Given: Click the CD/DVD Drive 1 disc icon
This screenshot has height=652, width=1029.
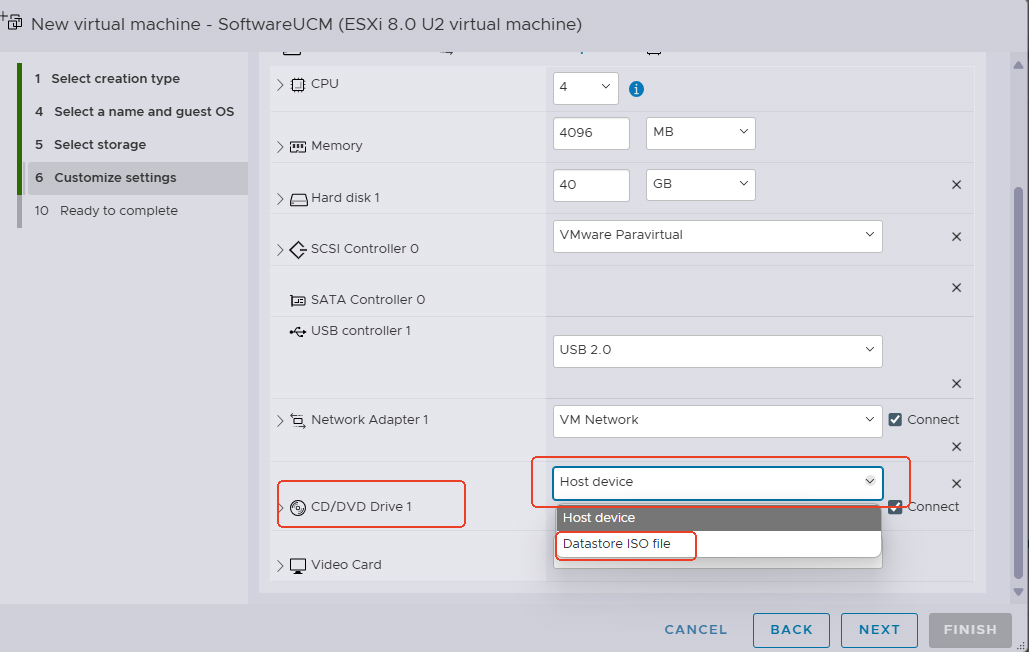Looking at the screenshot, I should click(298, 508).
